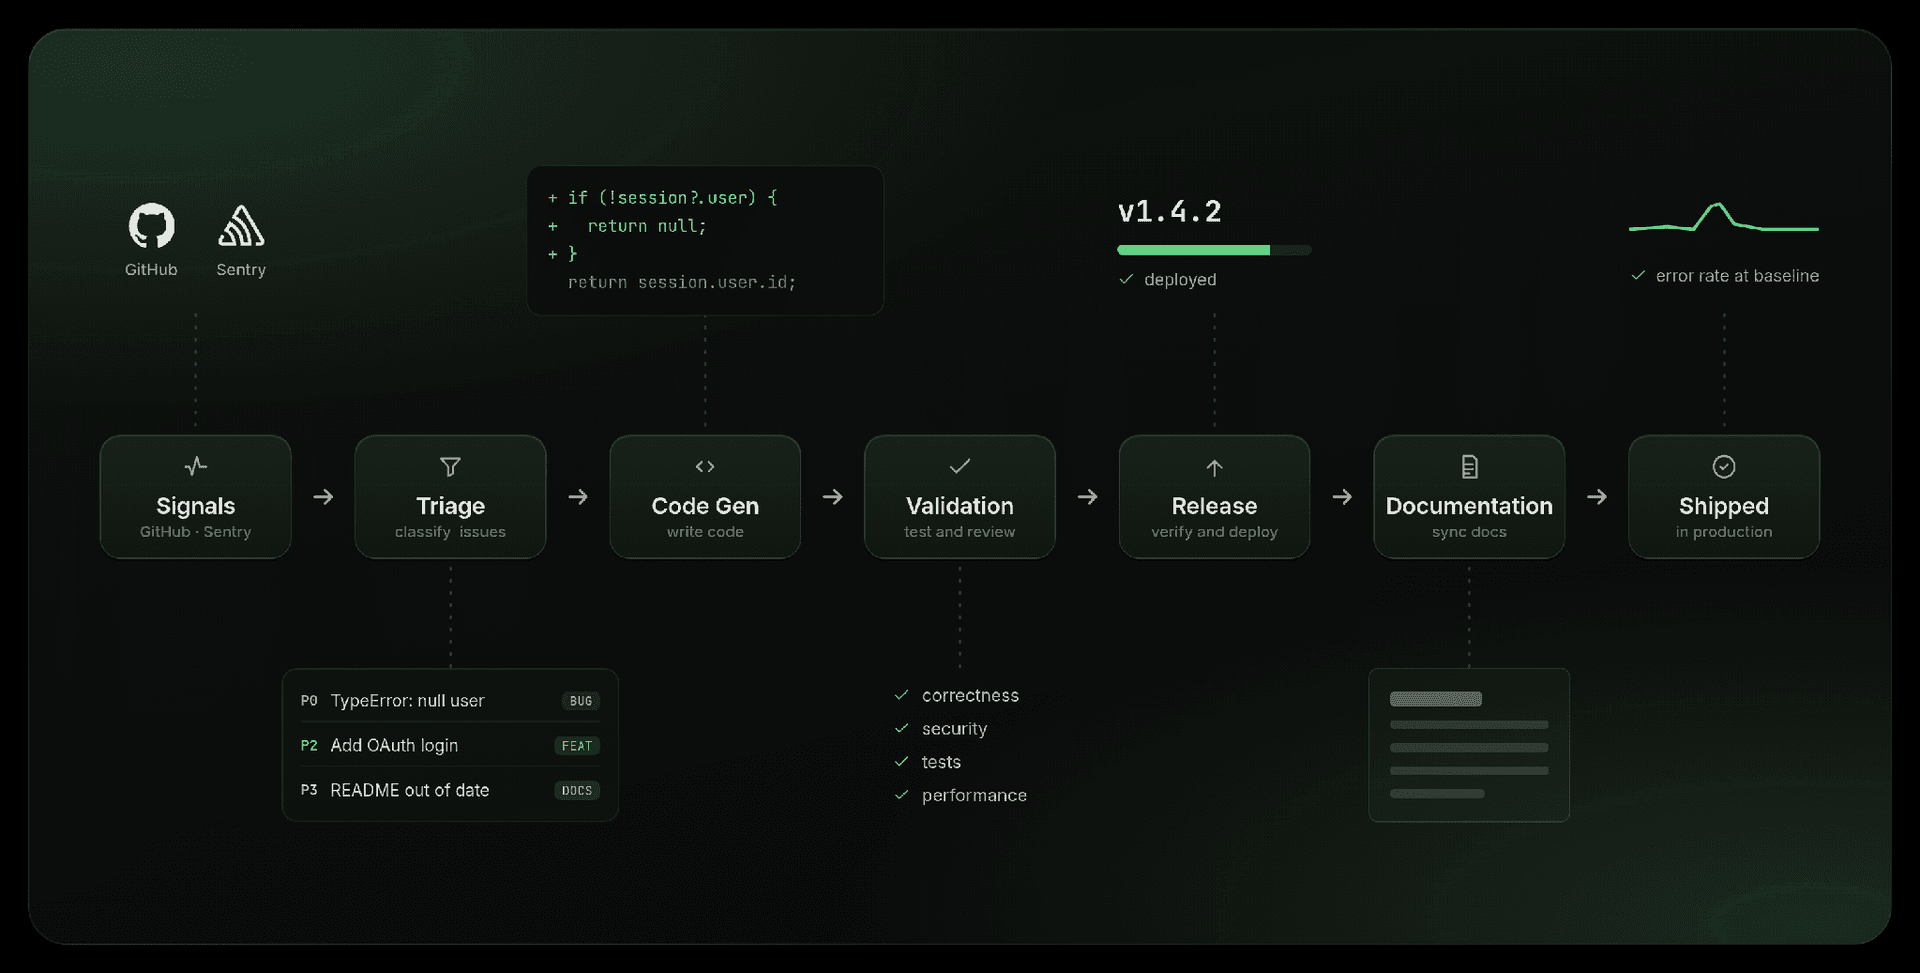The width and height of the screenshot is (1920, 973).
Task: Click the performance checkmark
Action: pyautogui.click(x=901, y=795)
